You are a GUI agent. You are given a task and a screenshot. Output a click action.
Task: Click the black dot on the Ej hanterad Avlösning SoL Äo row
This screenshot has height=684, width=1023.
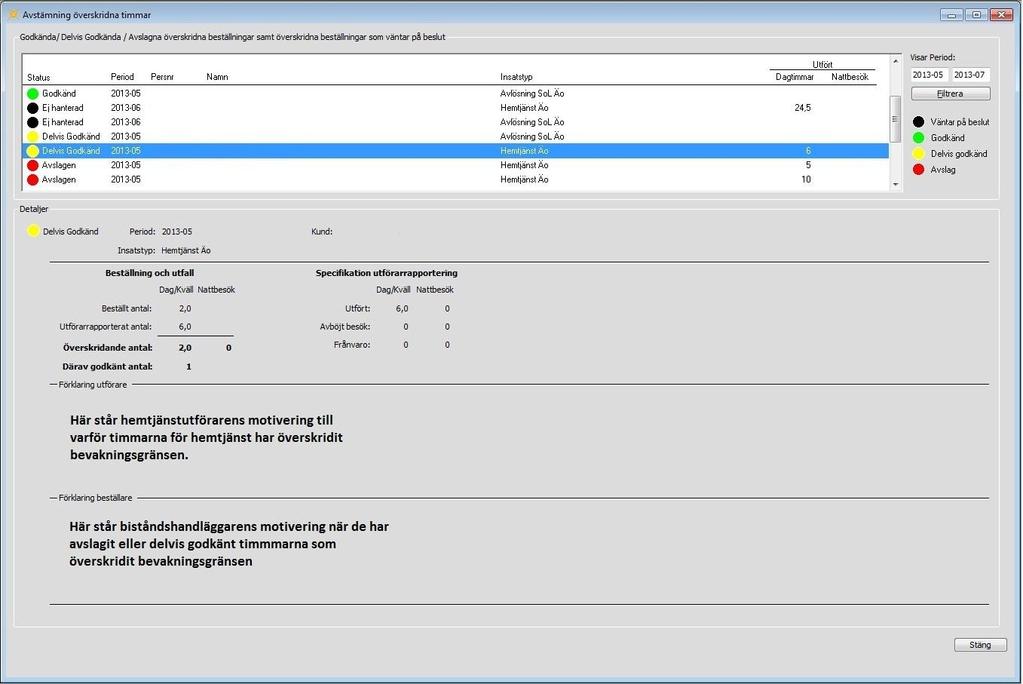33,123
